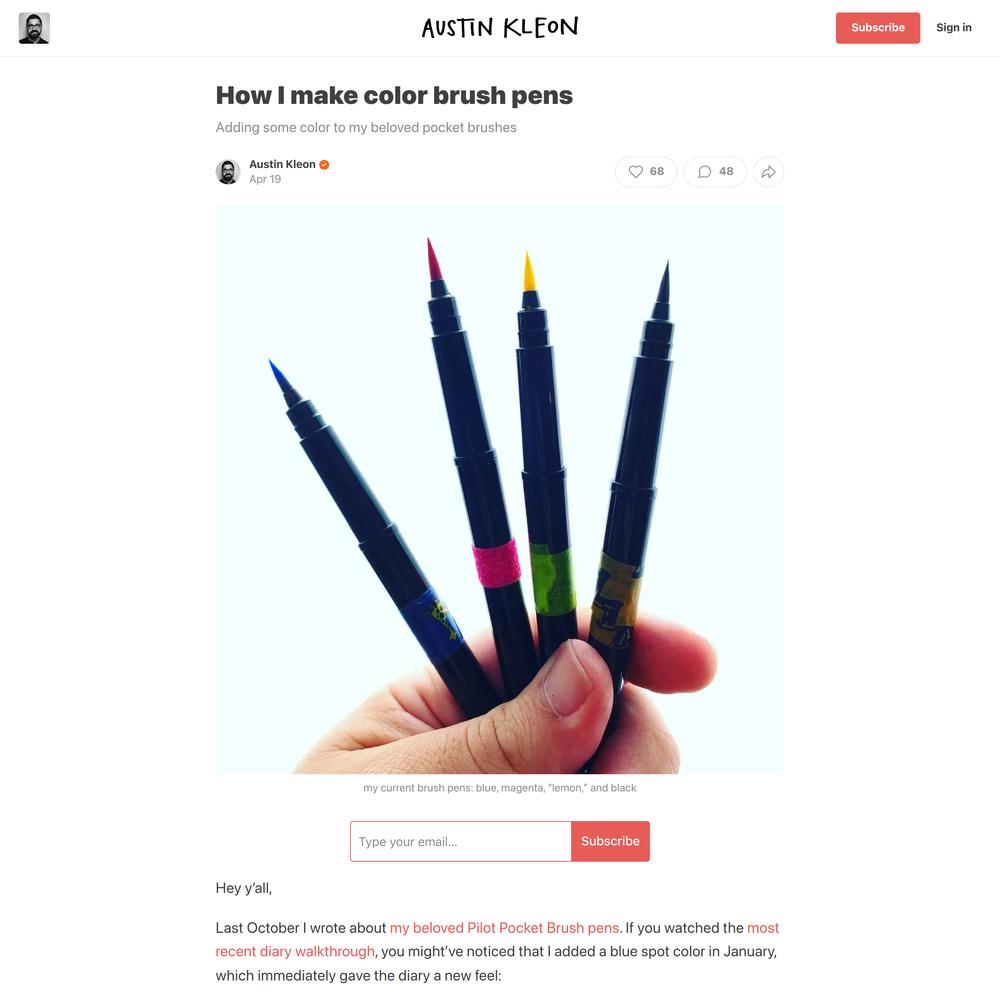Open the brush pens photo
This screenshot has height=1000, width=1000.
[499, 489]
